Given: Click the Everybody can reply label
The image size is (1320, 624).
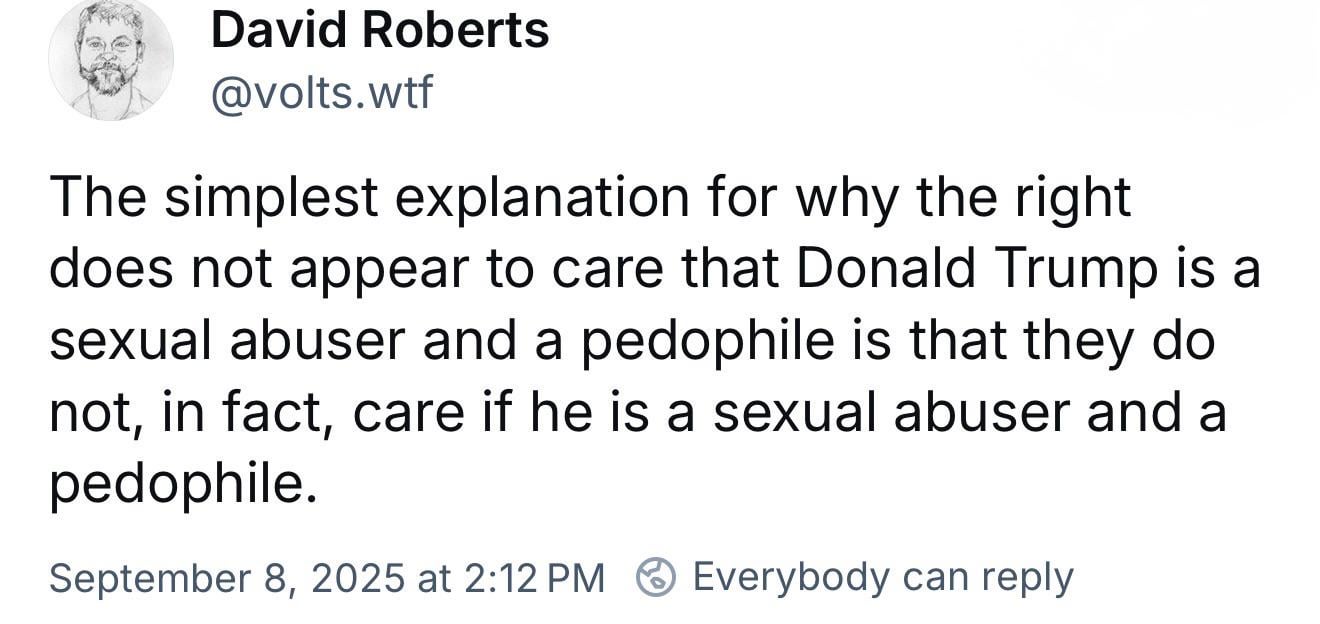Looking at the screenshot, I should (882, 578).
